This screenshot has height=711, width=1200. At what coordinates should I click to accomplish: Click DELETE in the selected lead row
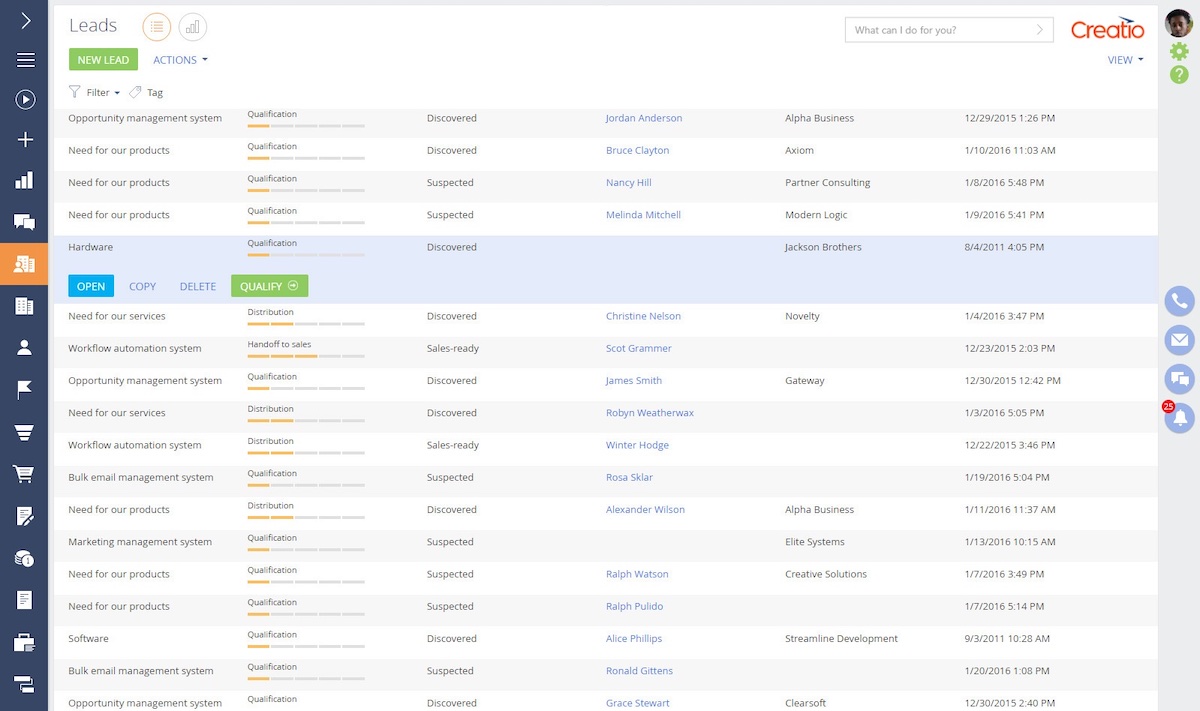[198, 286]
